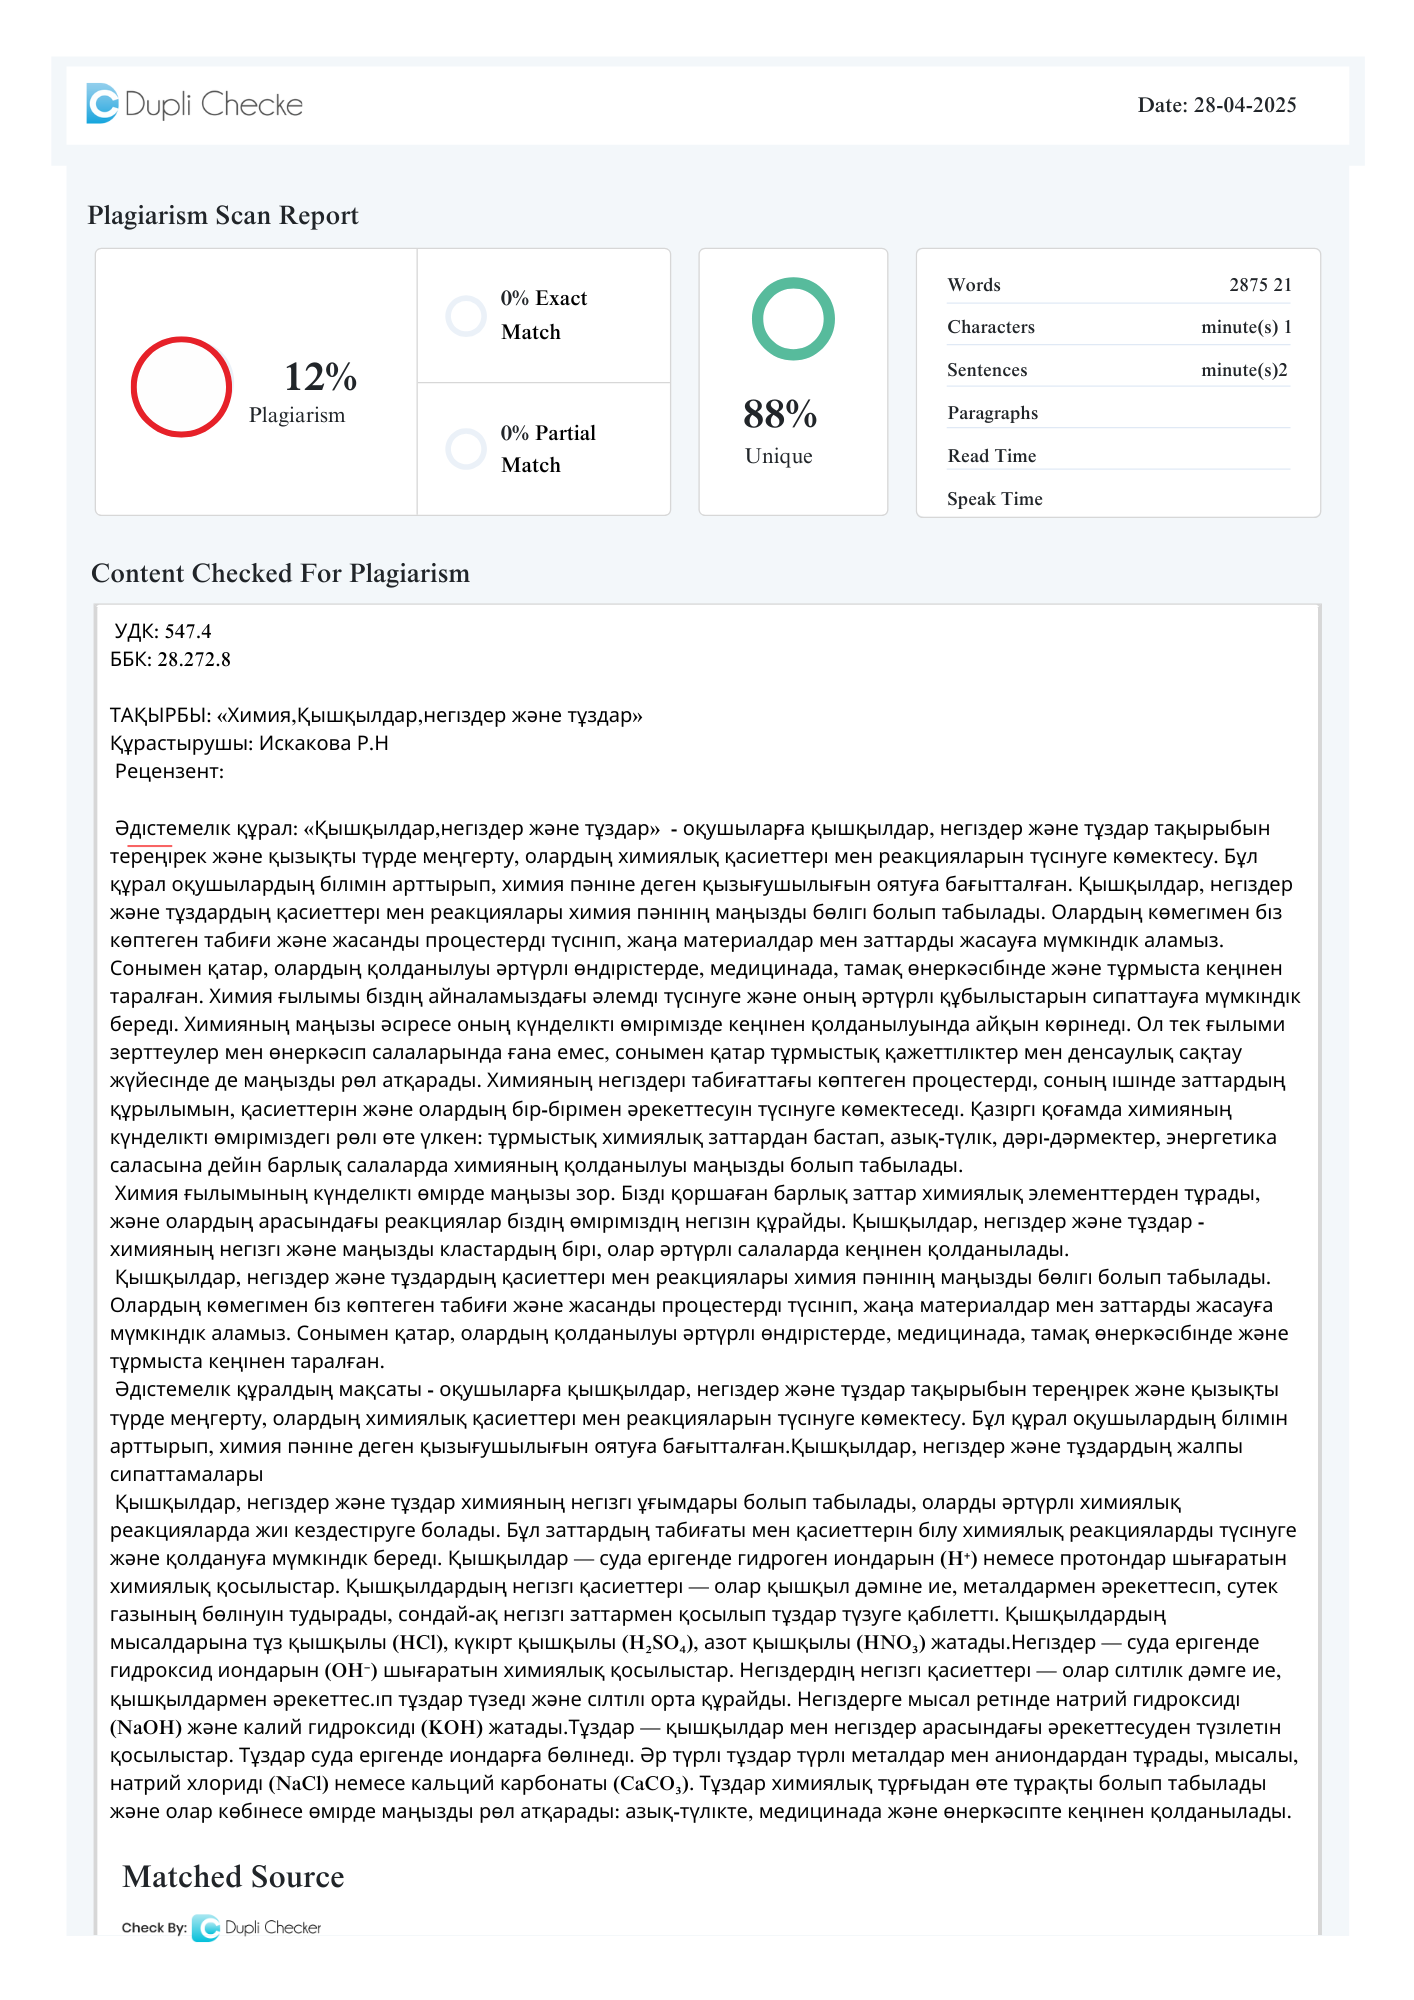Click the УДК: 547.4 line
This screenshot has height=2000, width=1414.
[163, 631]
